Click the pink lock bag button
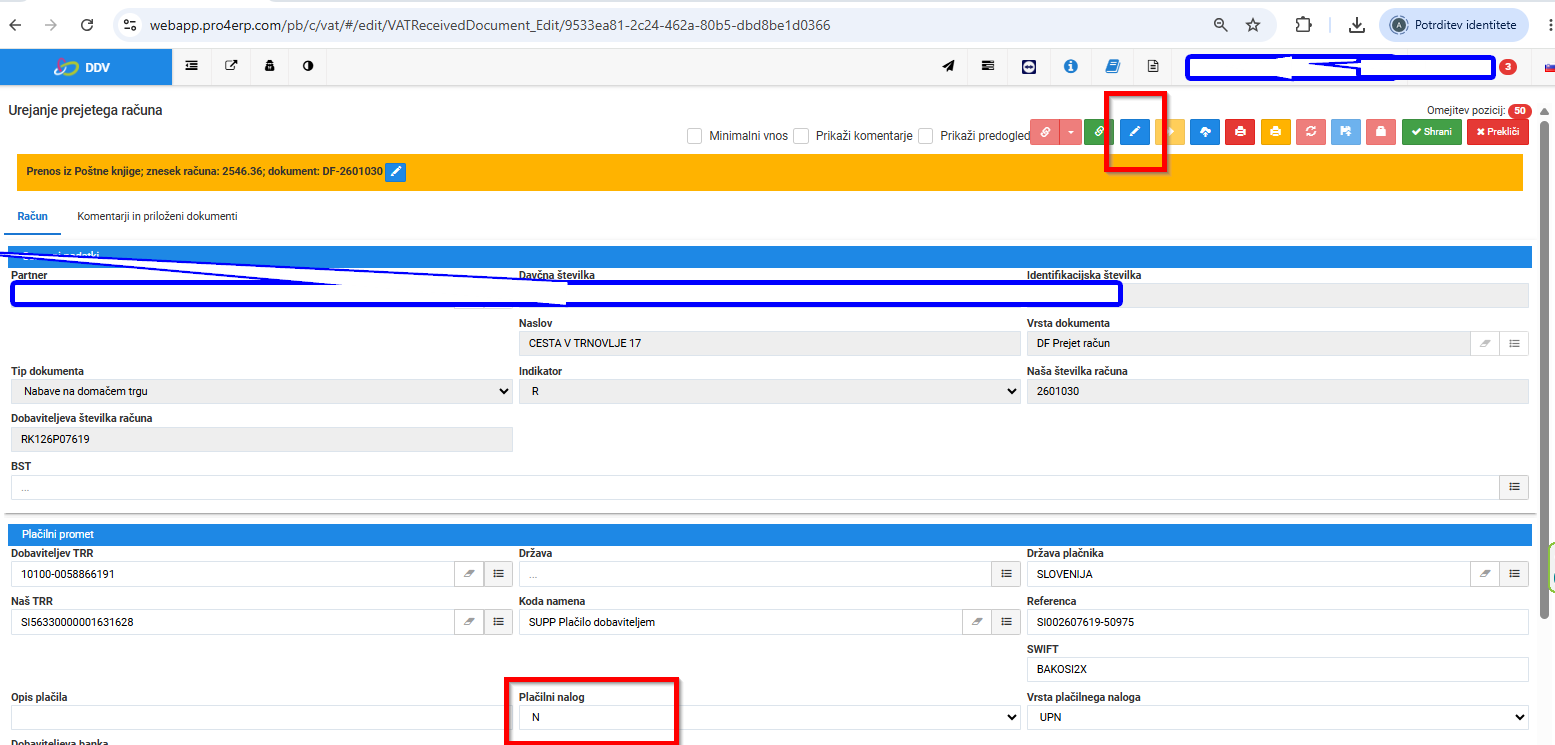Image resolution: width=1555 pixels, height=745 pixels. pyautogui.click(x=1381, y=131)
